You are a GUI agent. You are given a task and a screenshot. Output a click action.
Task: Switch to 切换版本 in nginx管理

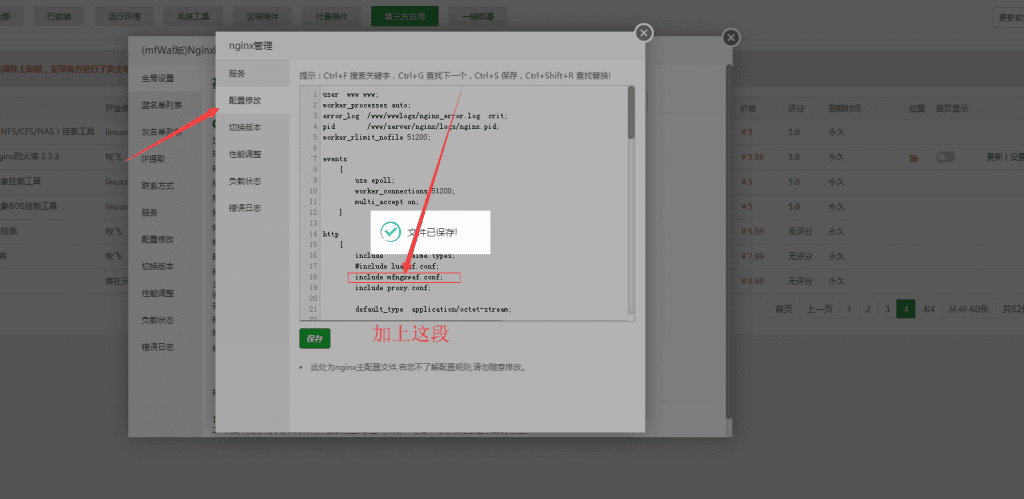pos(244,128)
